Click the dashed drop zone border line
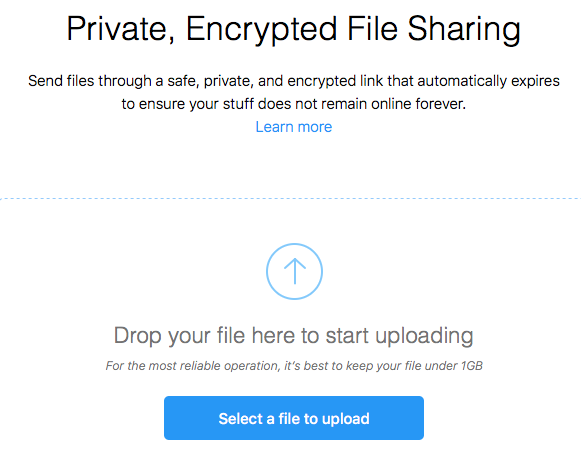 pos(290,199)
